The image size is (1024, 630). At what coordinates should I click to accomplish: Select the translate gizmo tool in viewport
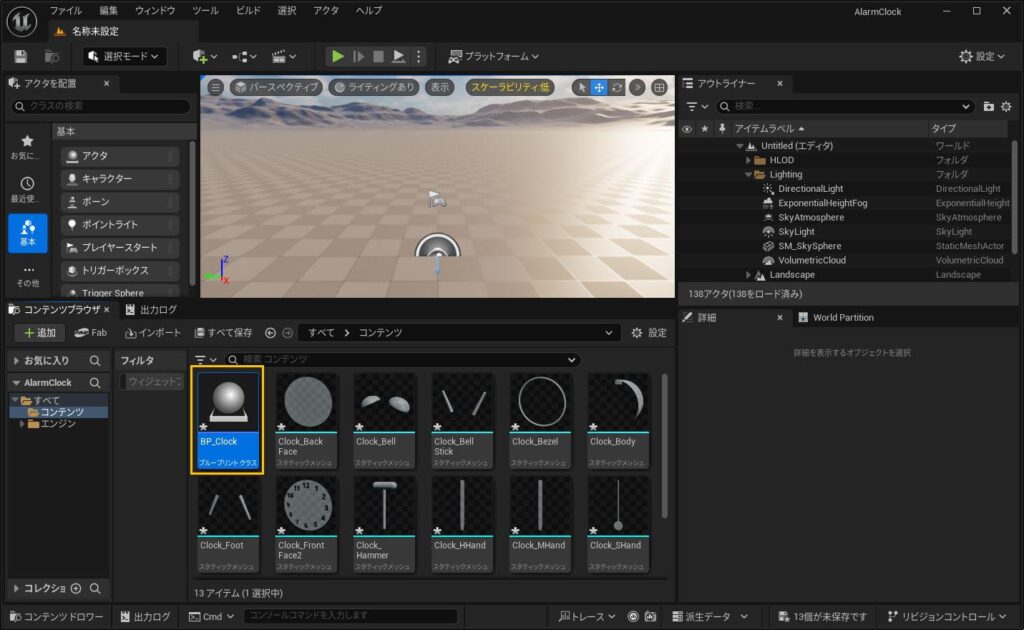600,87
